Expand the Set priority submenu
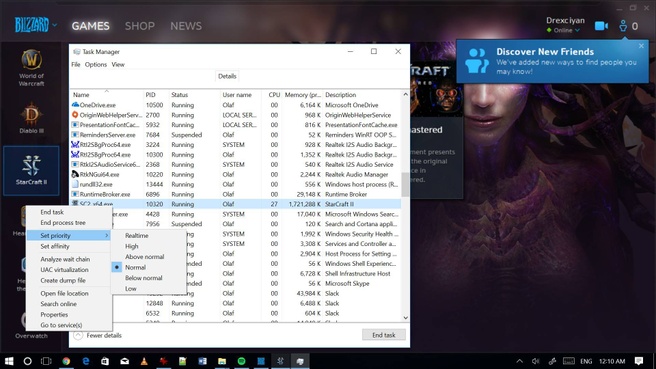The width and height of the screenshot is (656, 369). (69, 236)
